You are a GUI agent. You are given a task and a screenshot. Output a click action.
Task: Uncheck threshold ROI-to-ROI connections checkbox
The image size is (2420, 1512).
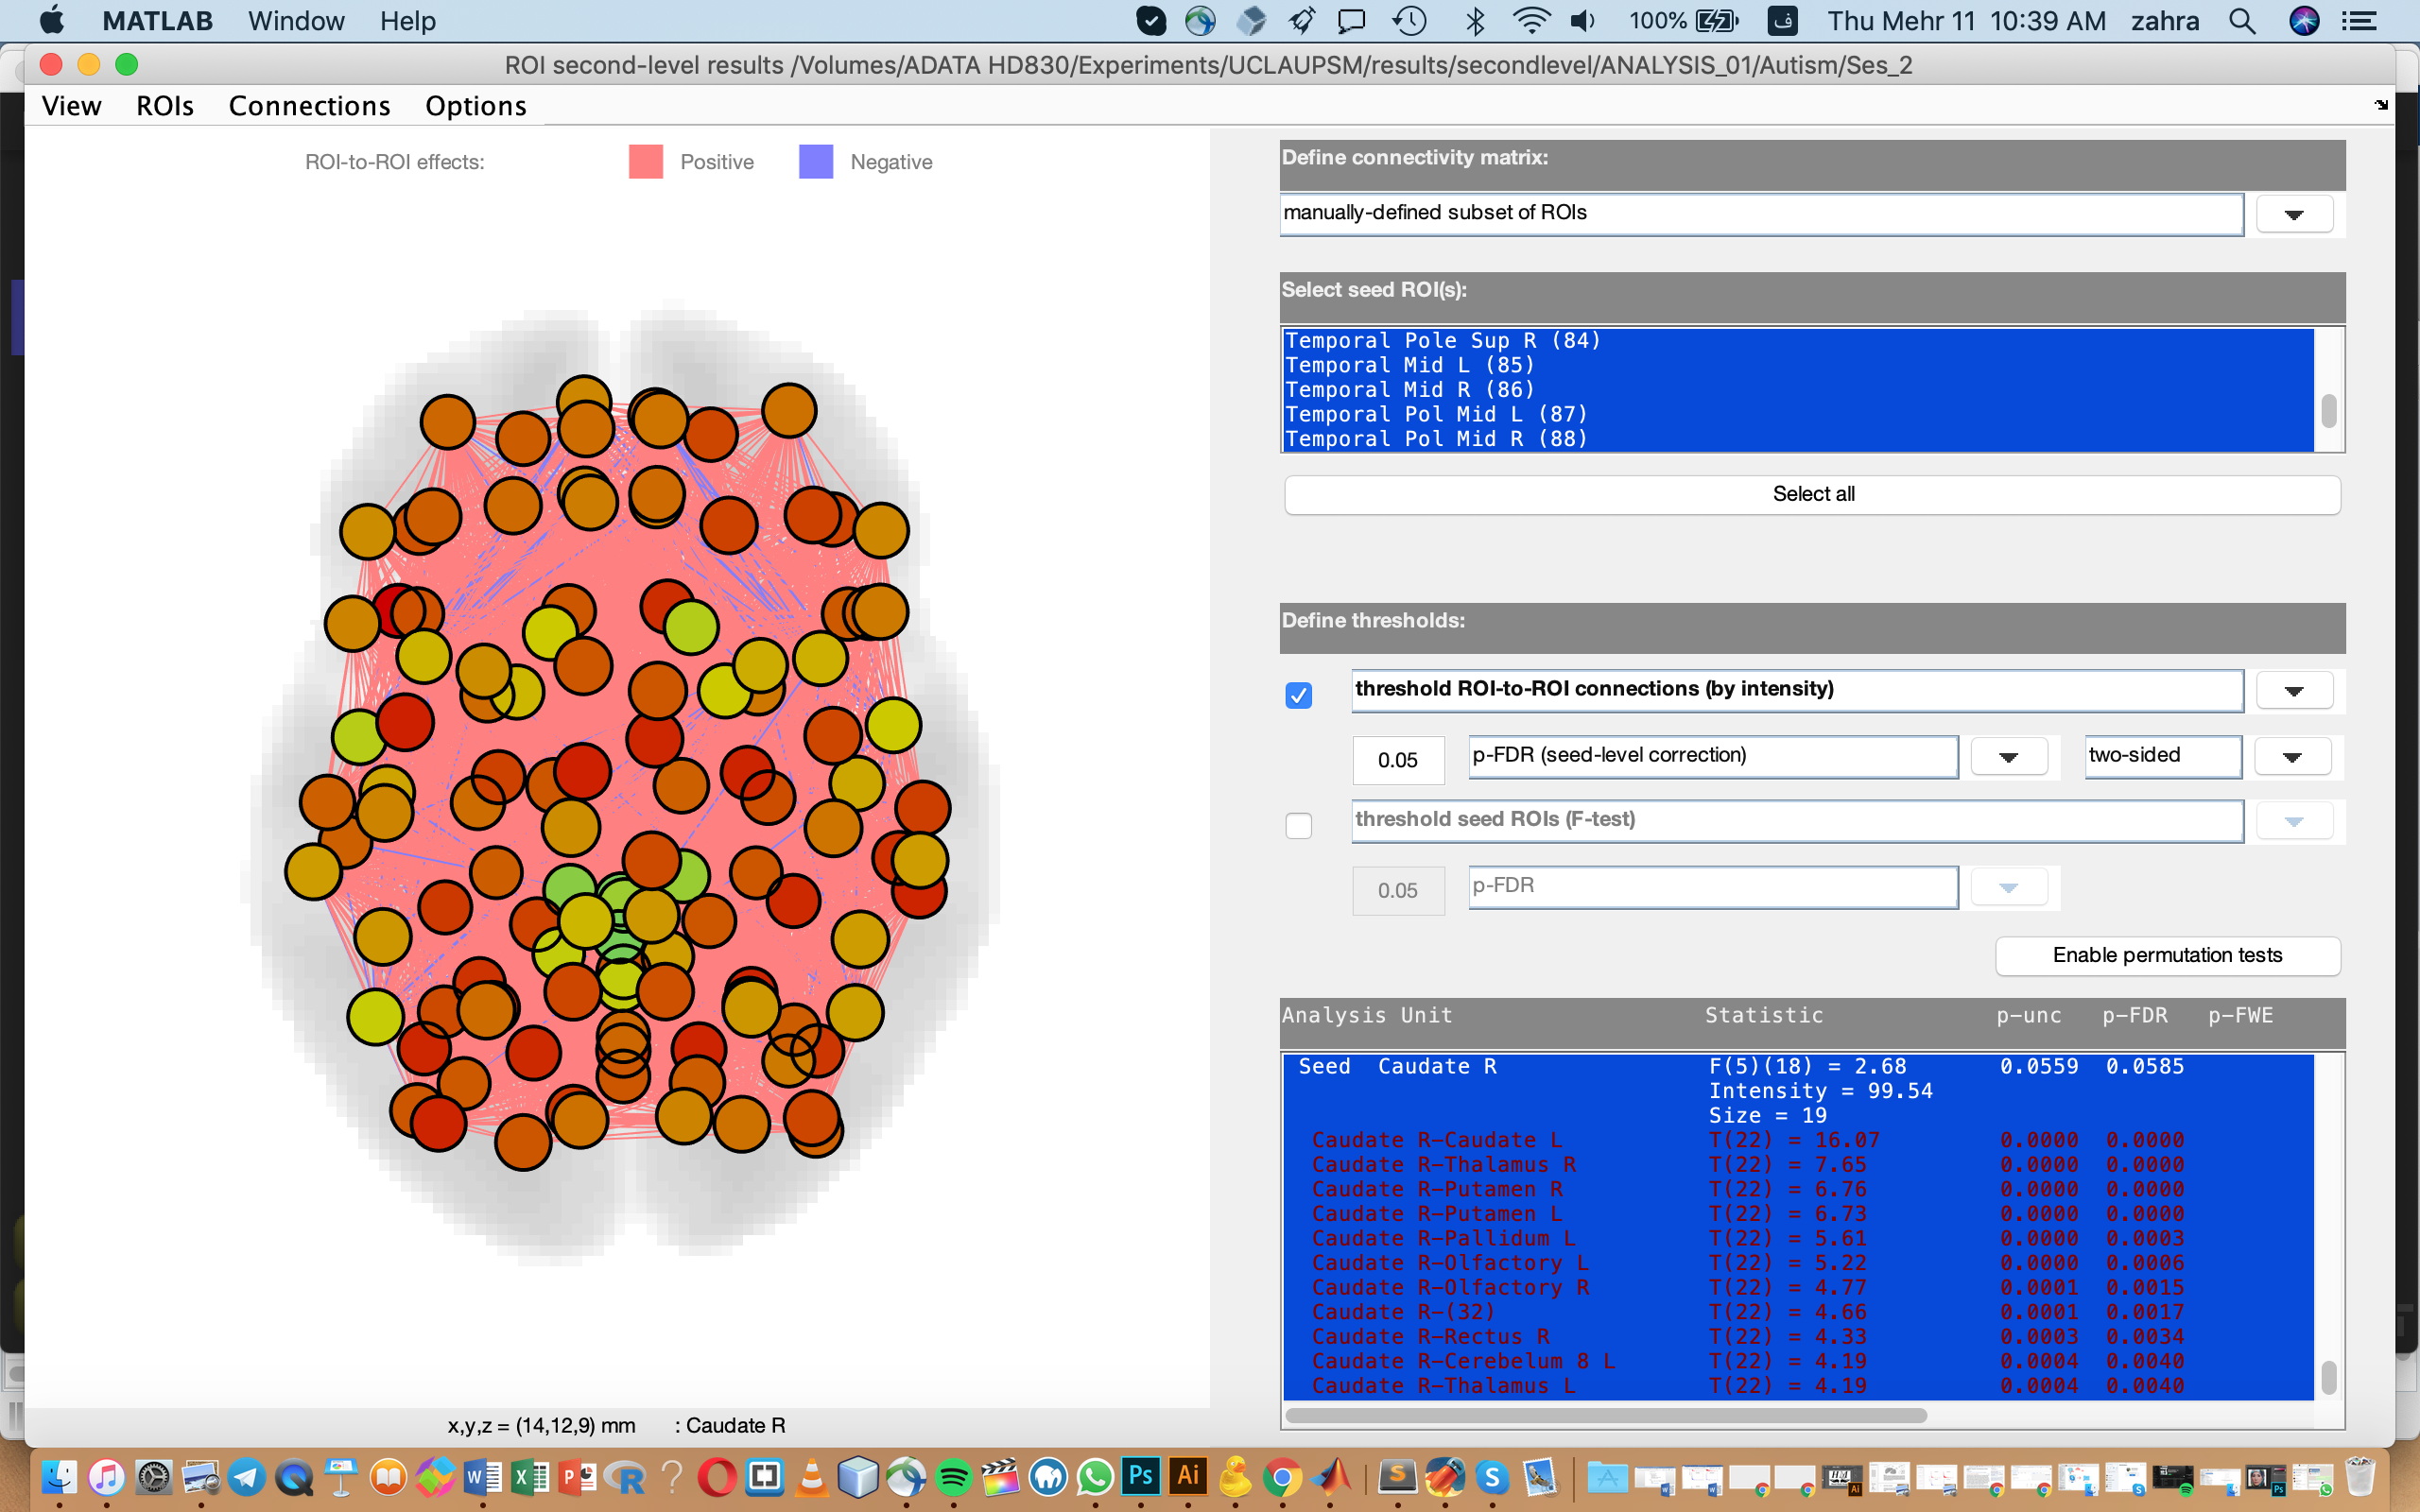pos(1298,694)
